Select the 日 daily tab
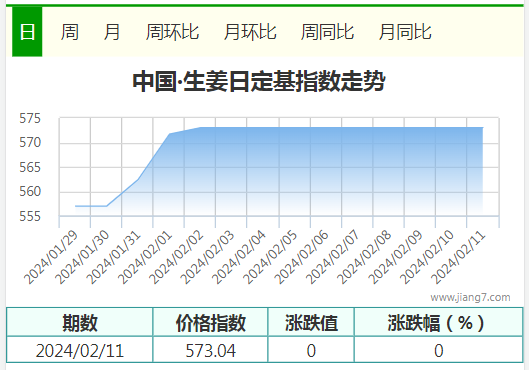The image size is (529, 370). click(27, 32)
